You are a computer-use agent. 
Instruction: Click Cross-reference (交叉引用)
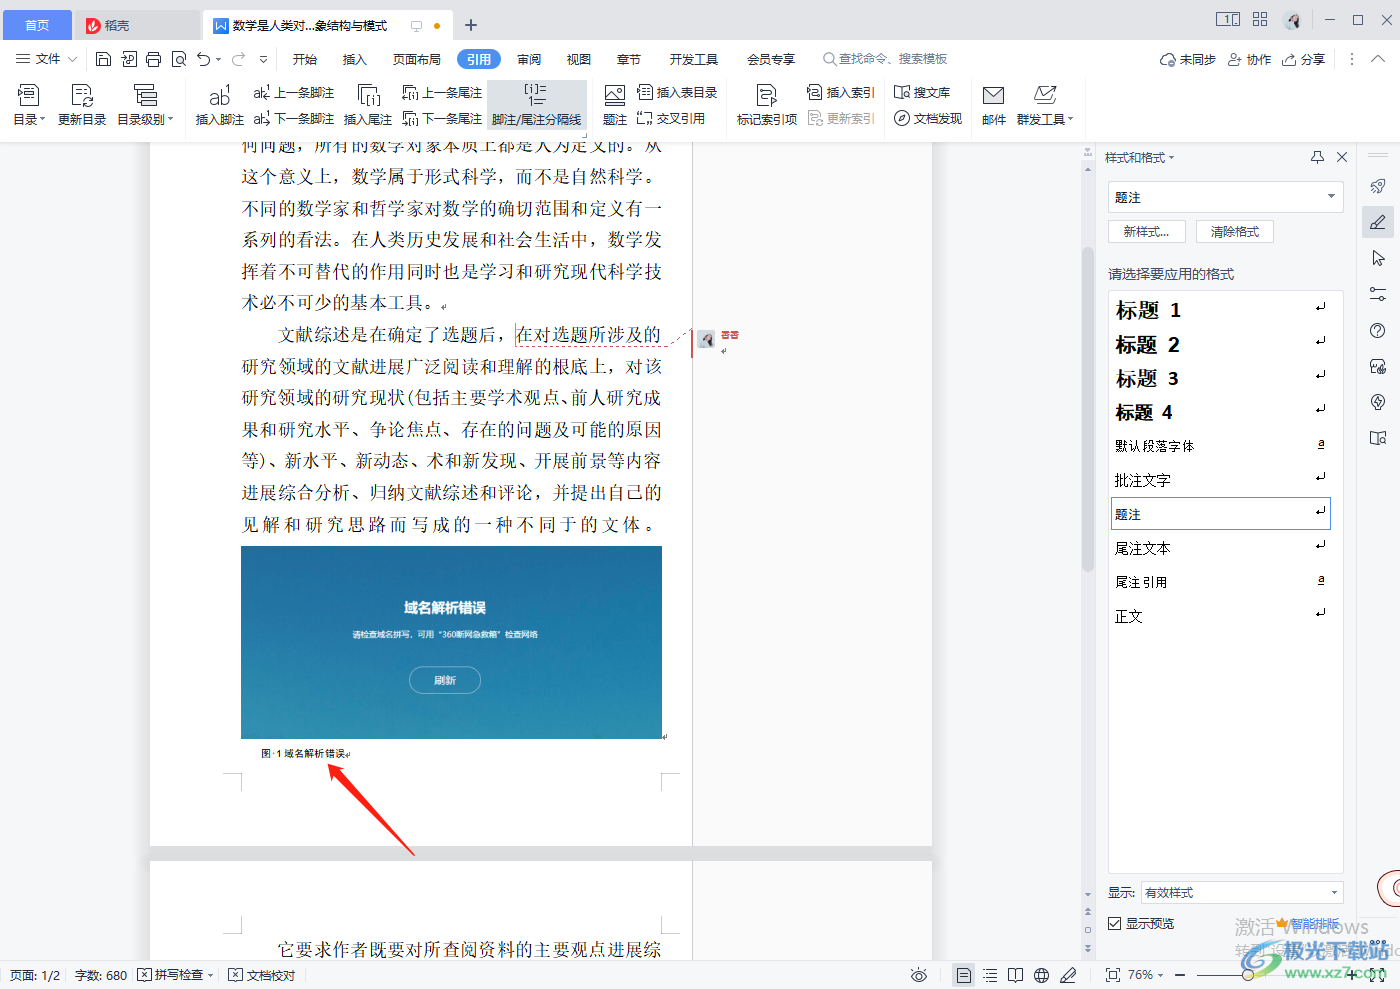(x=671, y=118)
